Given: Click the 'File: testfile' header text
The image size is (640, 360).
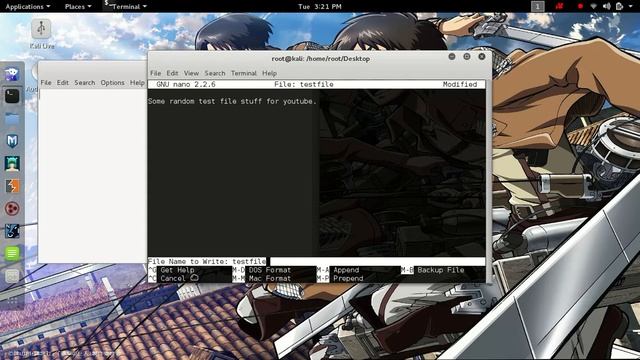Looking at the screenshot, I should coord(304,84).
